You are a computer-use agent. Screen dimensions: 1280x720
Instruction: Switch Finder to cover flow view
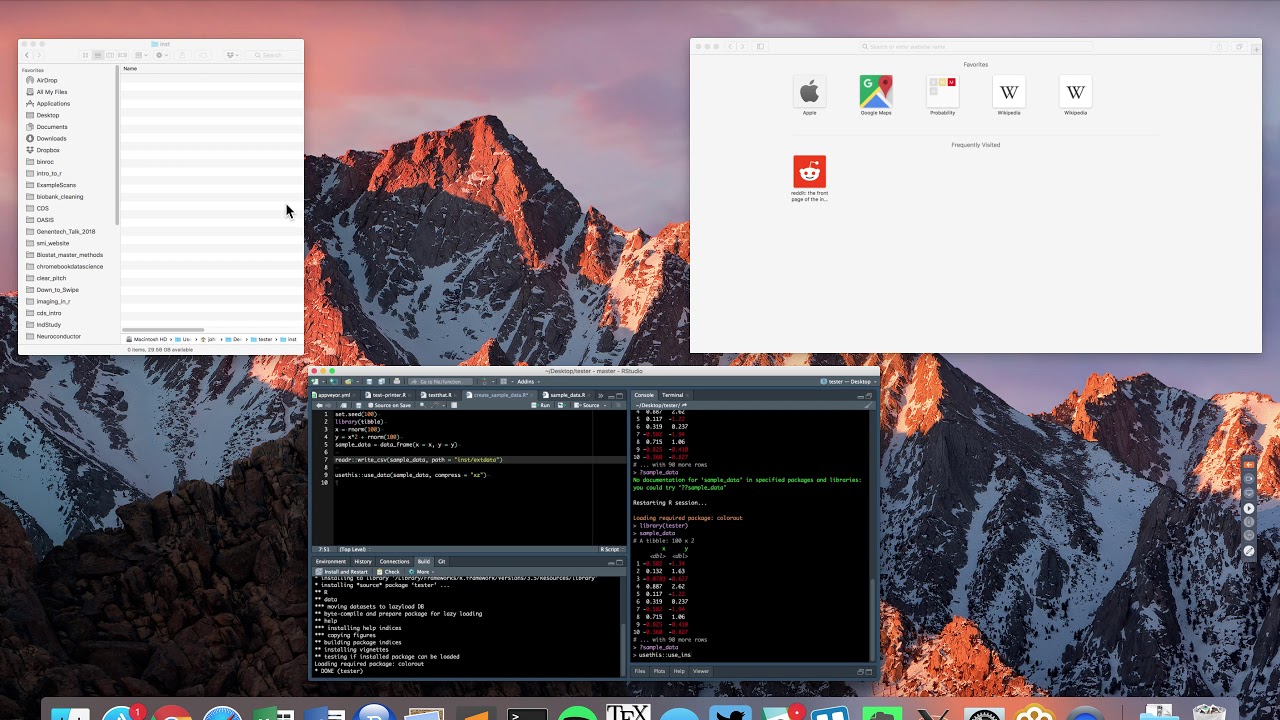pyautogui.click(x=122, y=55)
